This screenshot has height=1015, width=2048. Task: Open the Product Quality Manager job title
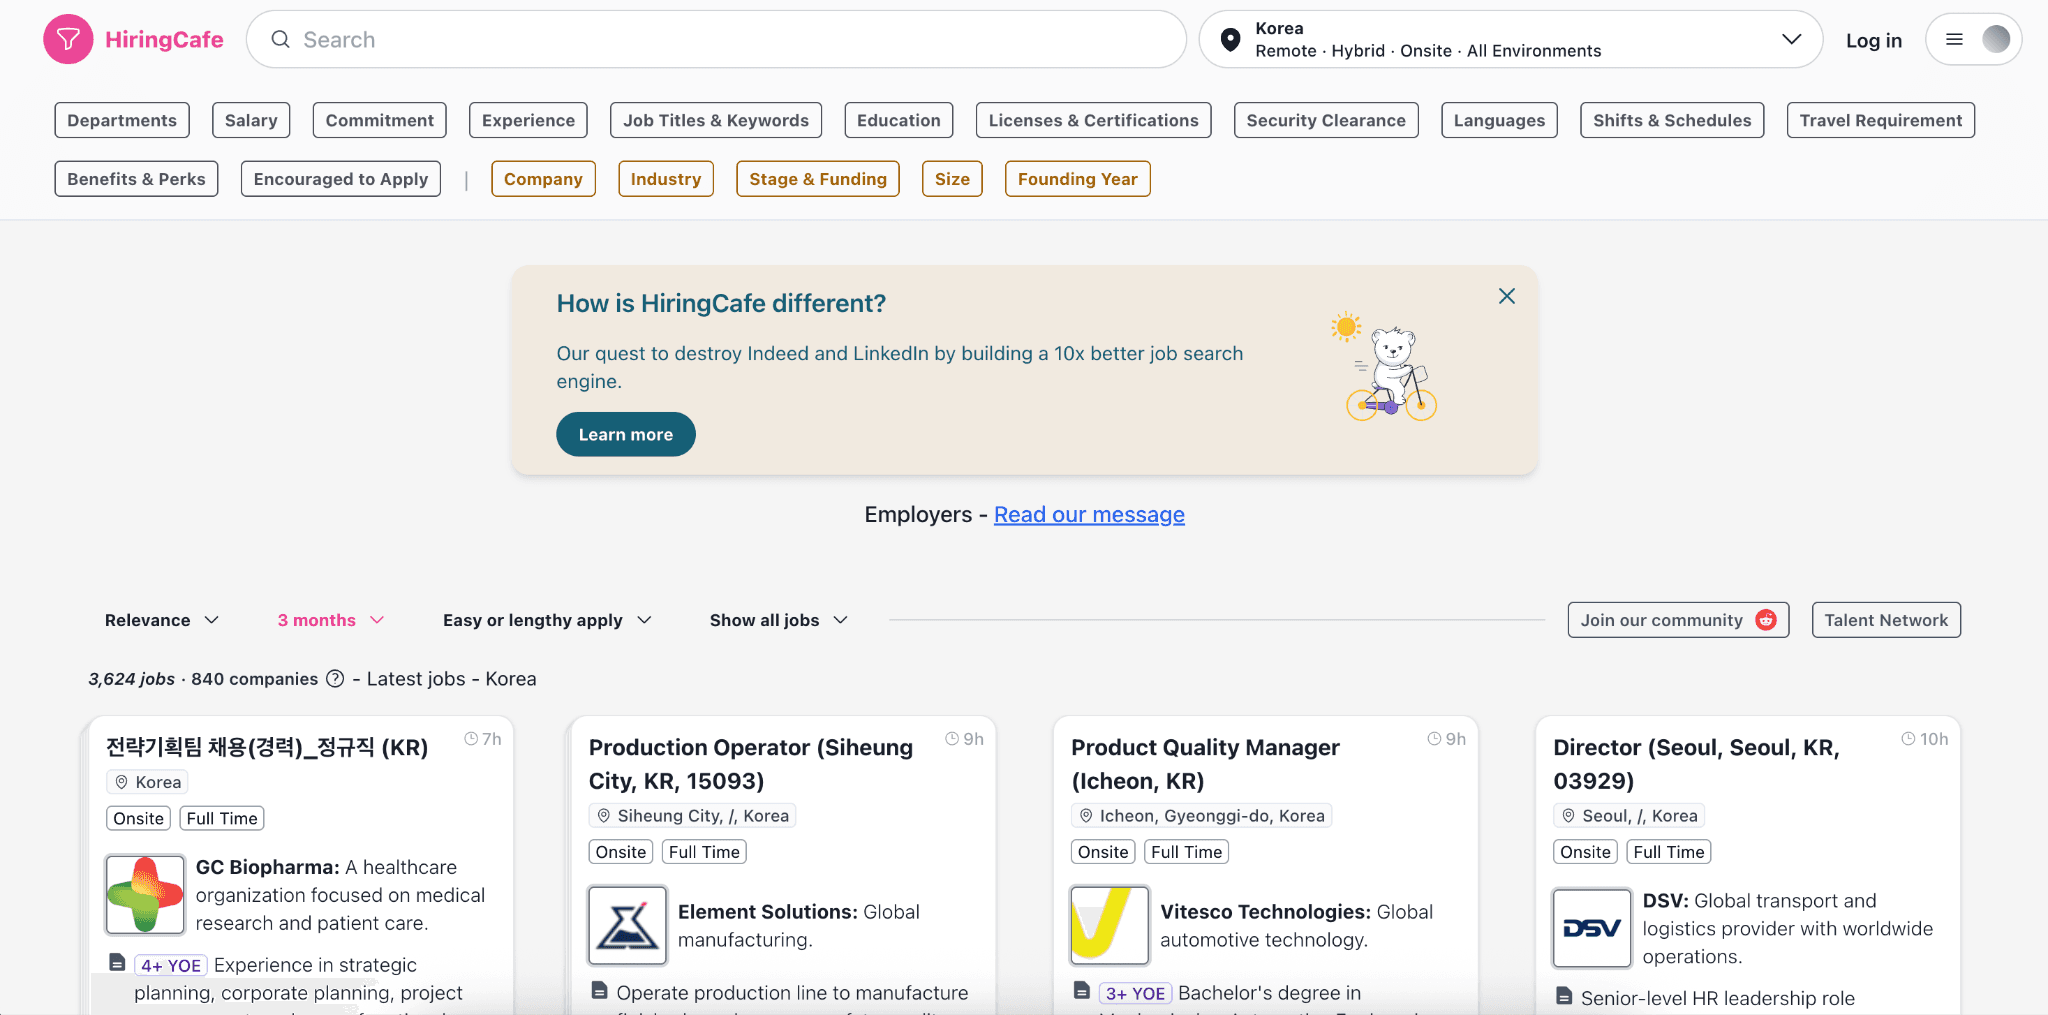coord(1205,764)
